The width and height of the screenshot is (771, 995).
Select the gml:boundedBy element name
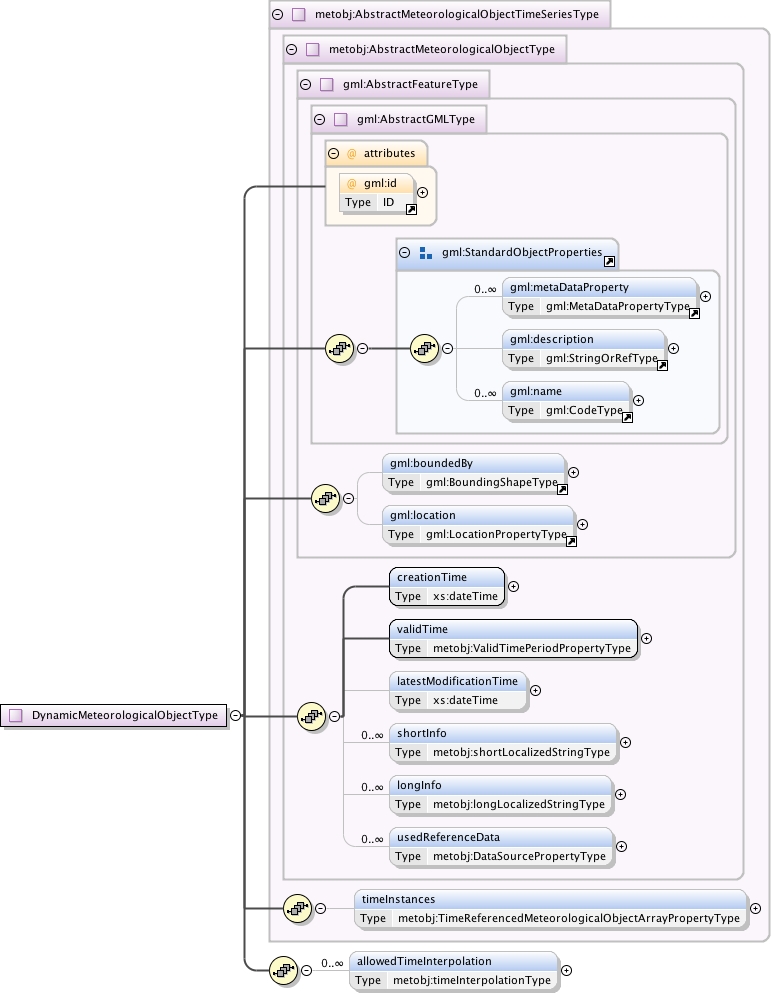click(432, 463)
